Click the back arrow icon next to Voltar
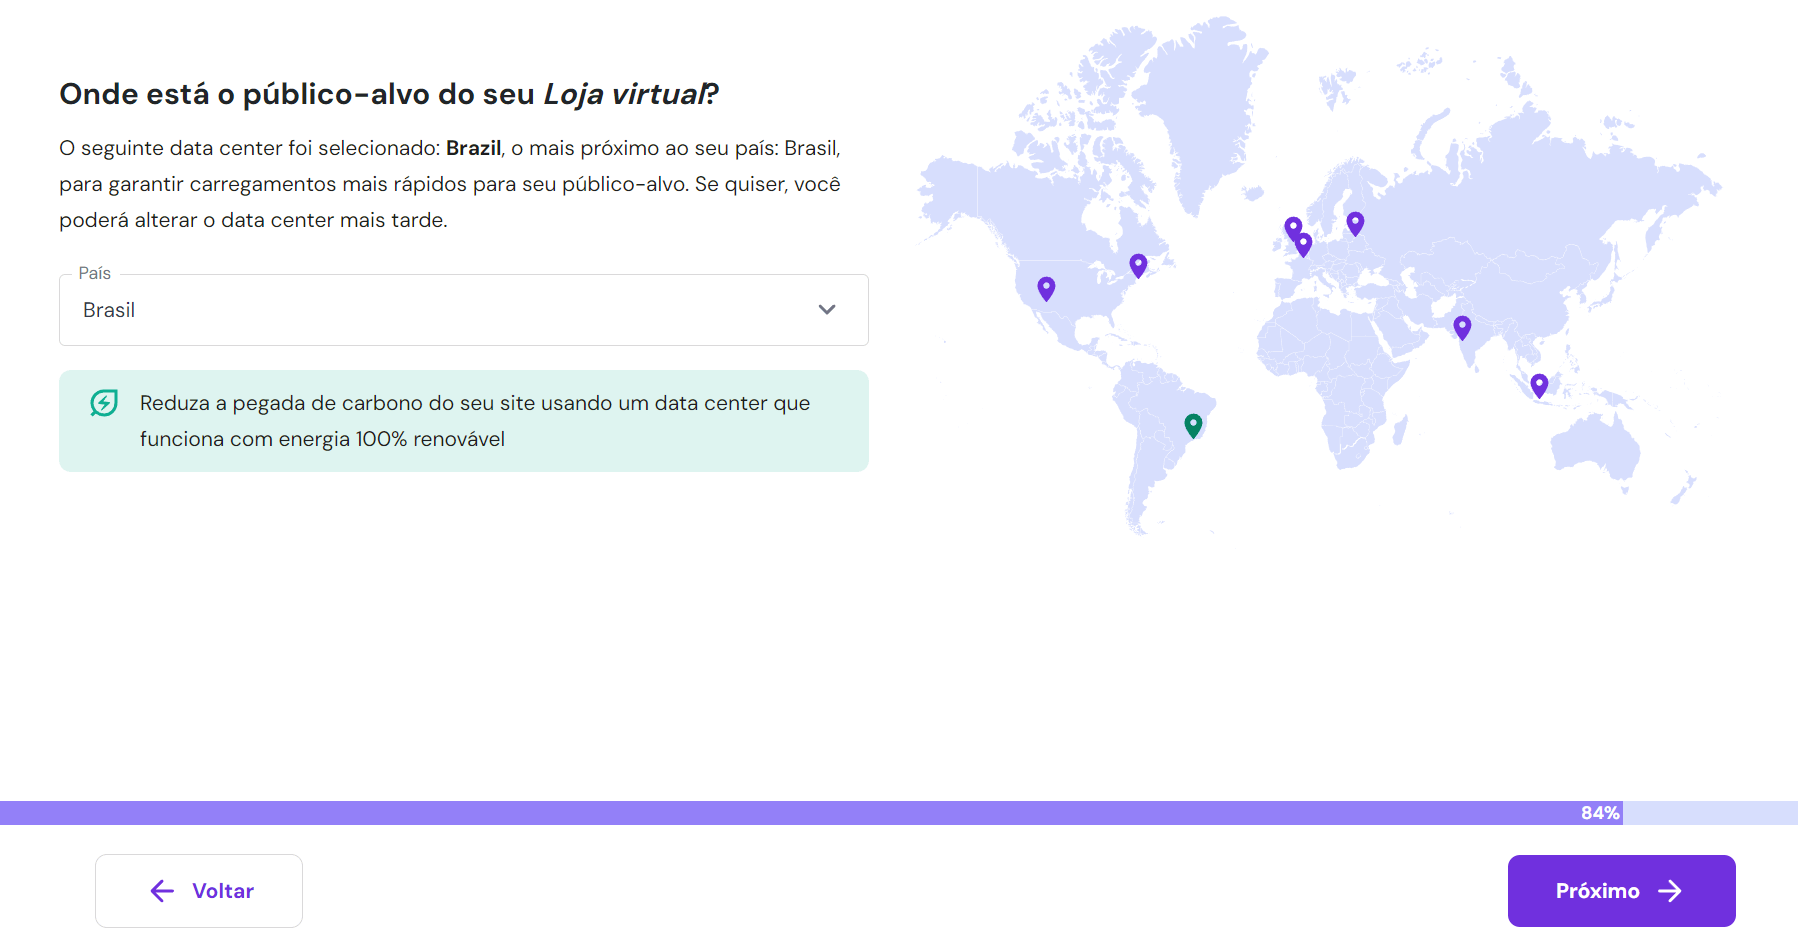 [161, 890]
